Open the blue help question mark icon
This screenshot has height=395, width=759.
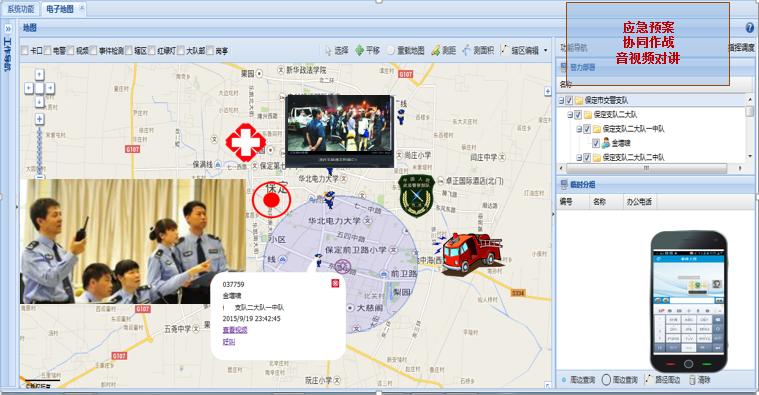coord(750,28)
